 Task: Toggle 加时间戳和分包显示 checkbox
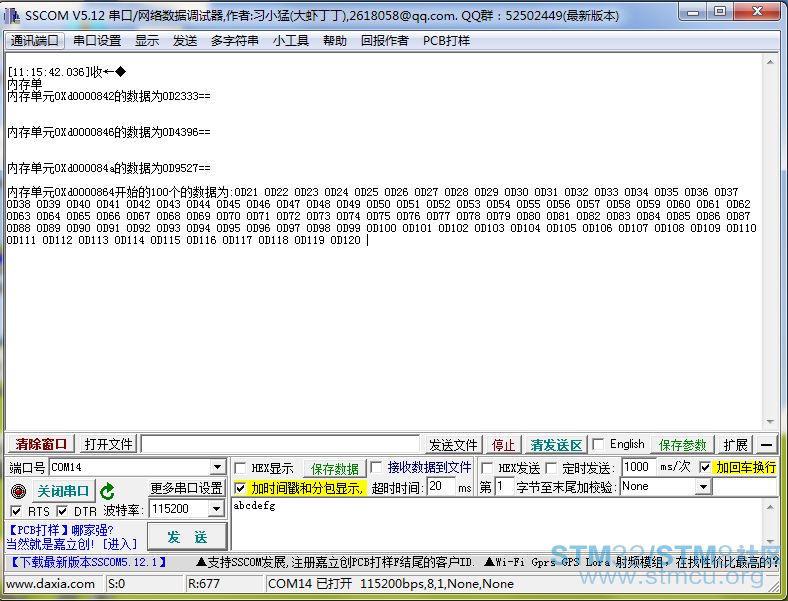240,488
